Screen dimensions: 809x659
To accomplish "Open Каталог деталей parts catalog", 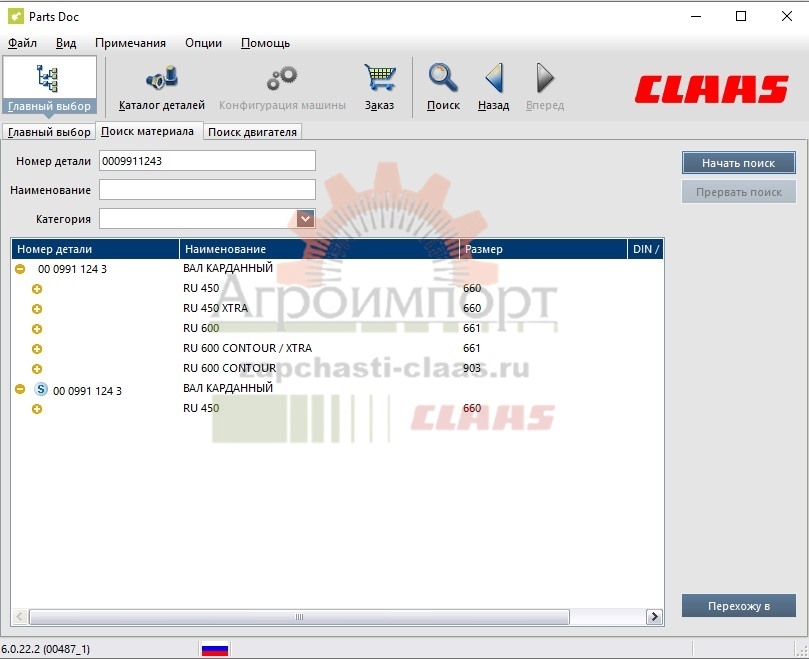I will (161, 88).
